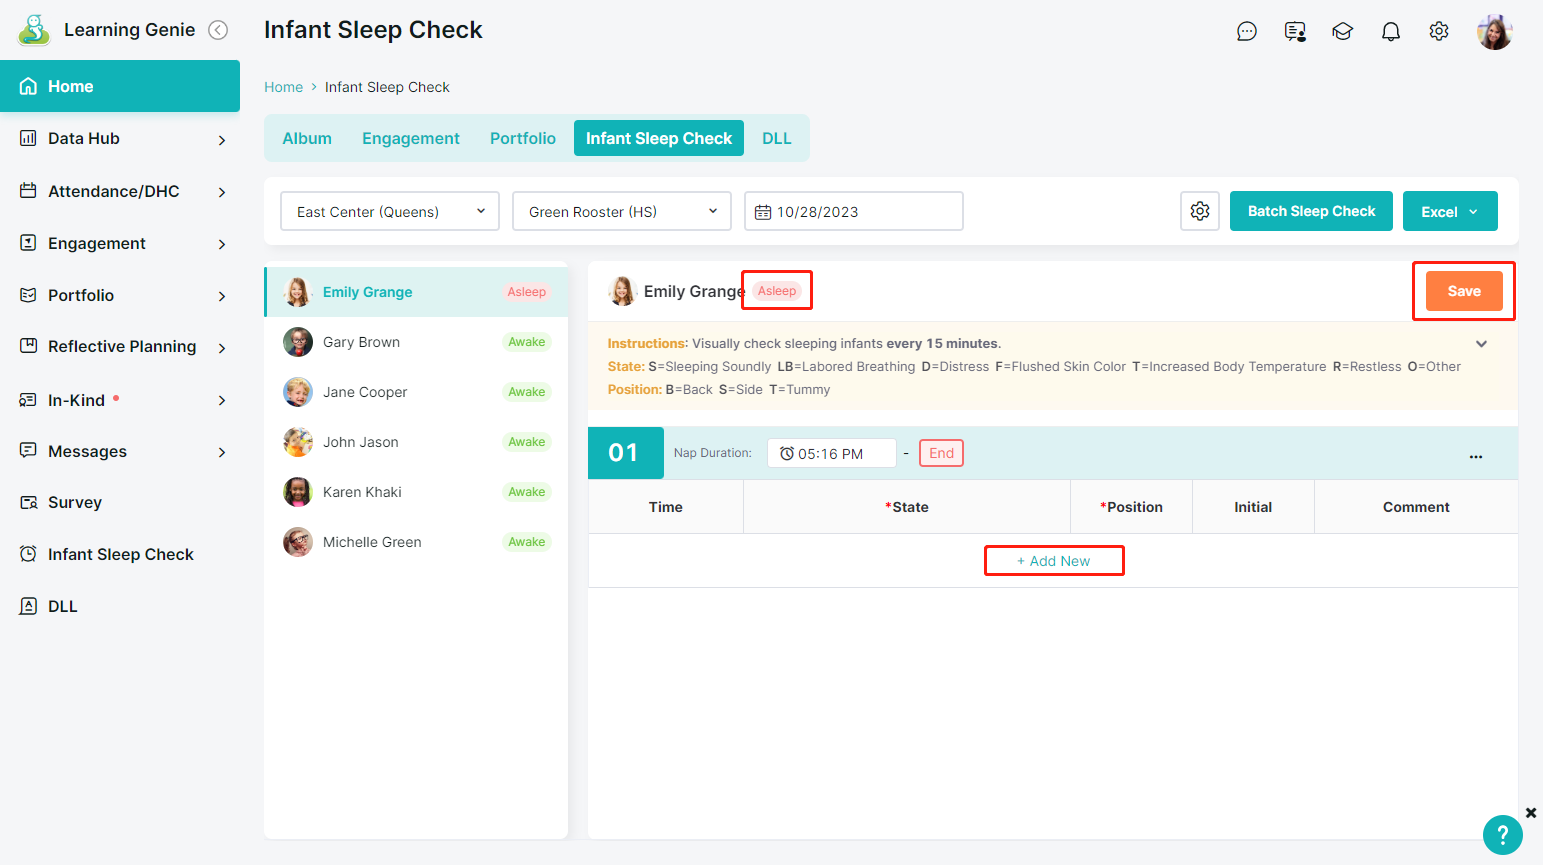Click the orange Save button

(x=1463, y=291)
